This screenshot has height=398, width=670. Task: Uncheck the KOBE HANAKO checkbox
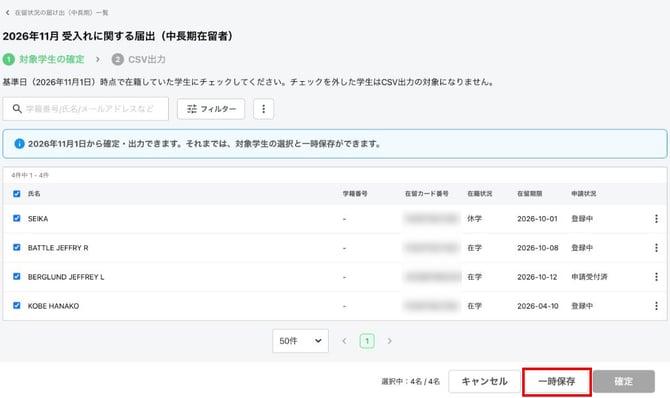pyautogui.click(x=17, y=306)
